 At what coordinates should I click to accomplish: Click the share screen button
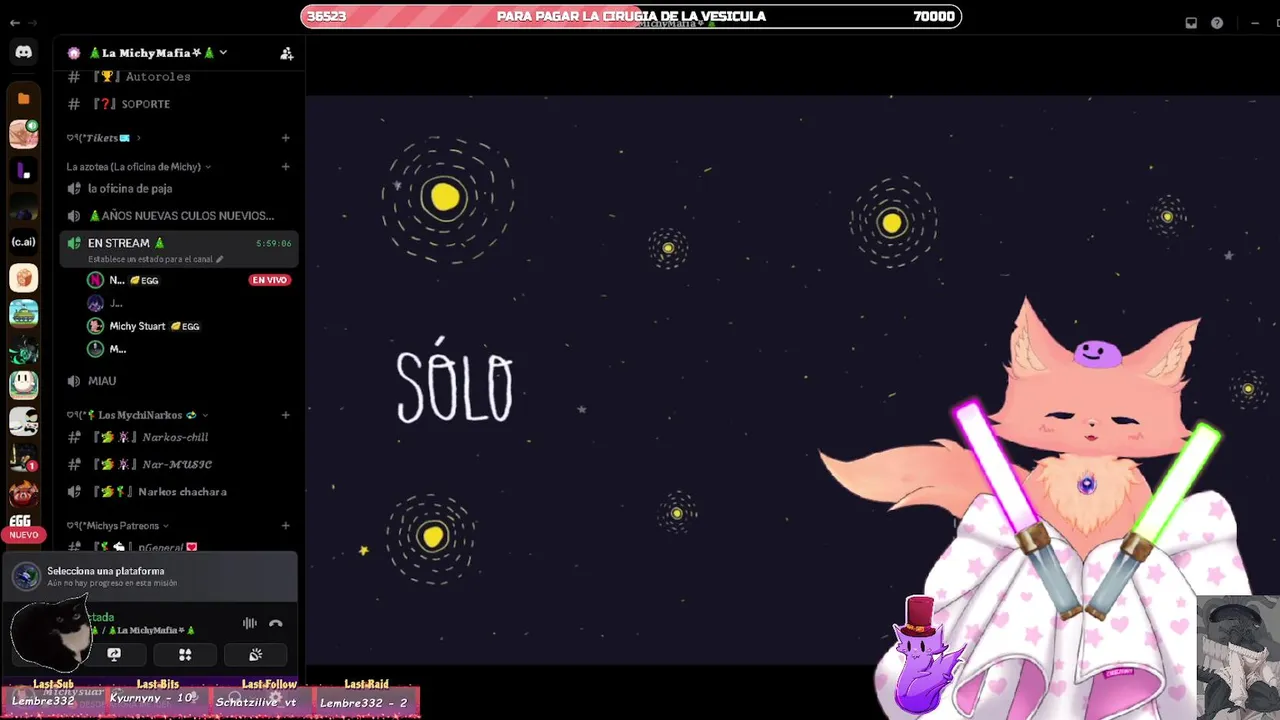[x=114, y=654]
